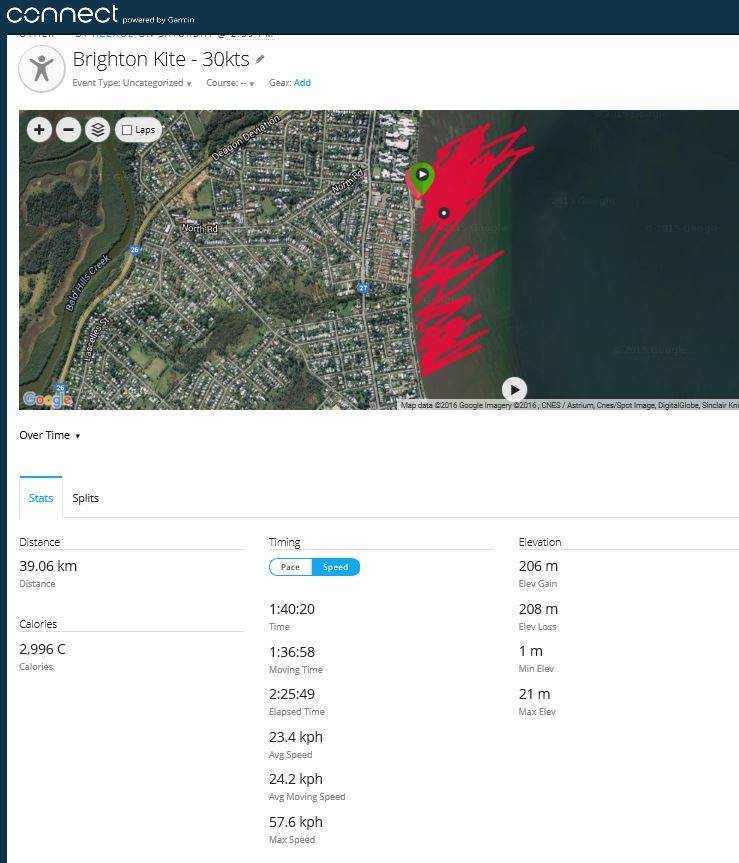
Task: Click the activity type person icon
Action: [41, 67]
